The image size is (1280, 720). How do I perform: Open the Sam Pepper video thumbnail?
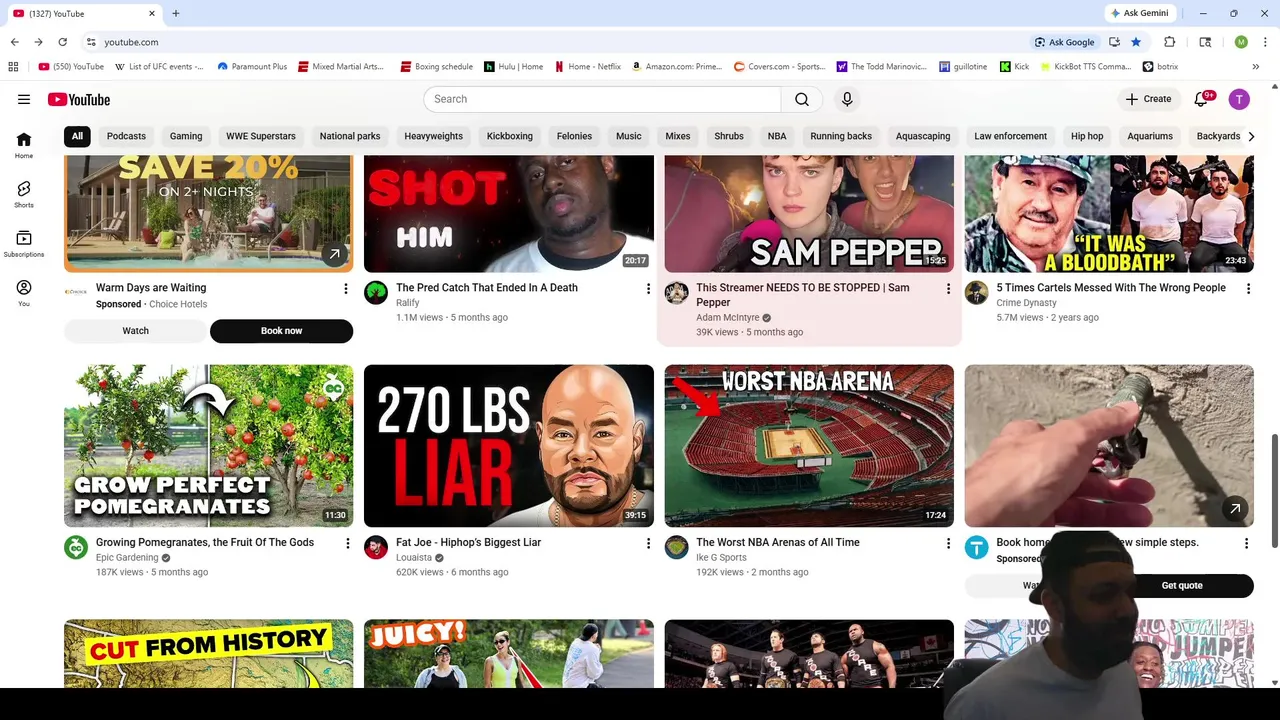pyautogui.click(x=809, y=214)
